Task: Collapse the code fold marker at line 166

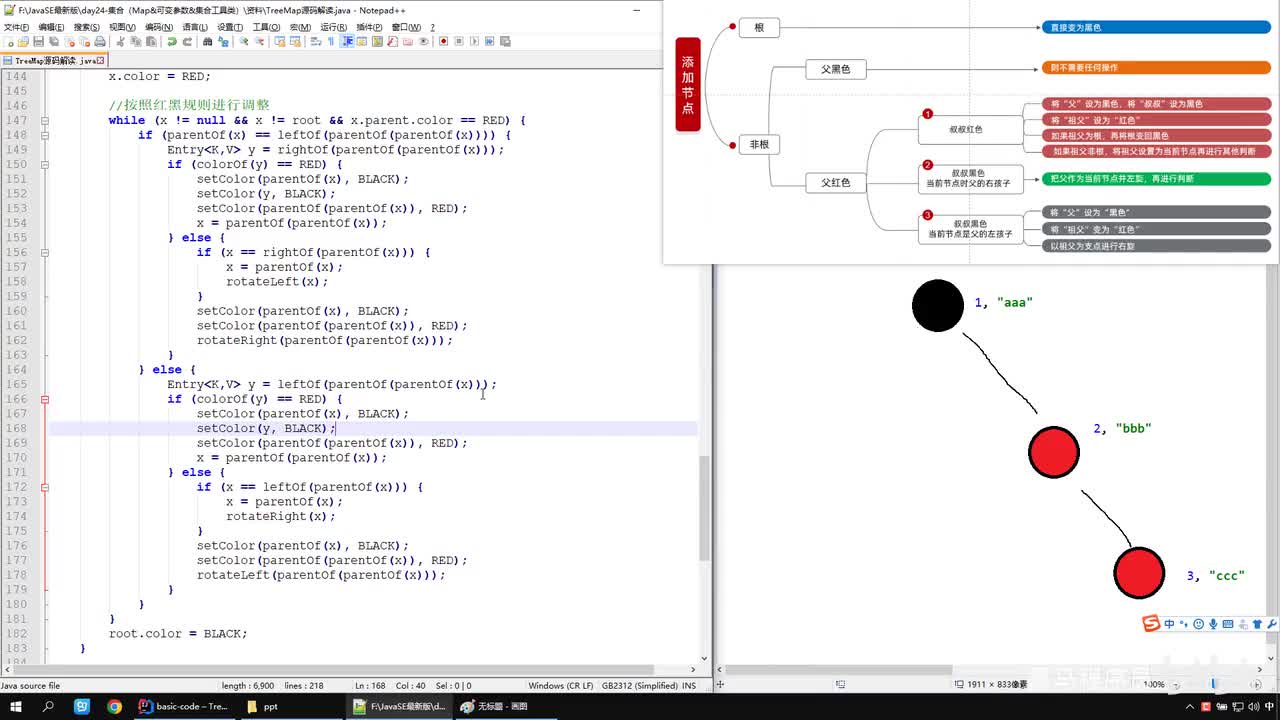Action: pyautogui.click(x=45, y=399)
